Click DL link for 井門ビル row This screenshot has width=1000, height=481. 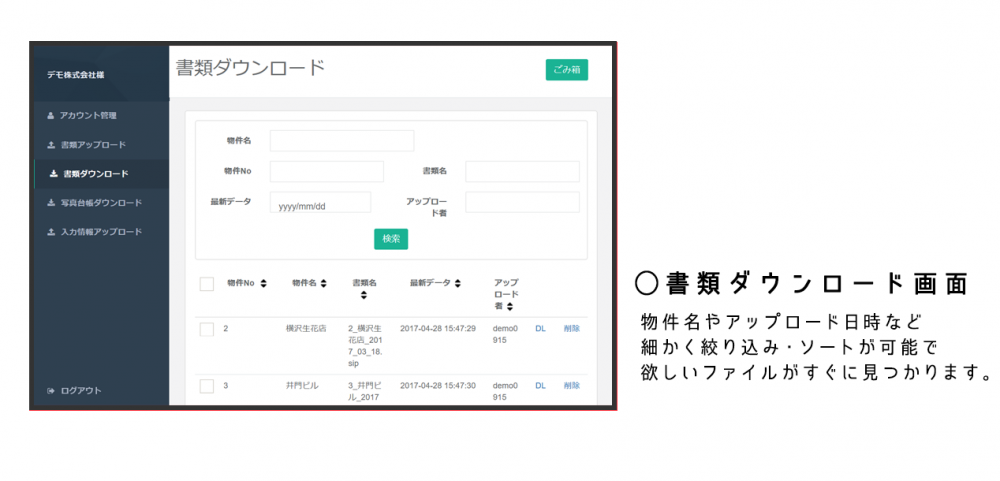(x=540, y=385)
